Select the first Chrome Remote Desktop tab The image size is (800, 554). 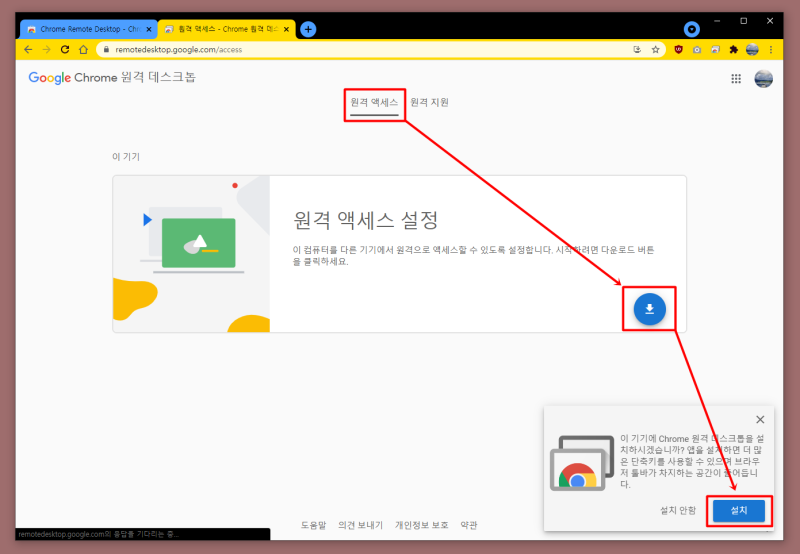pos(88,29)
